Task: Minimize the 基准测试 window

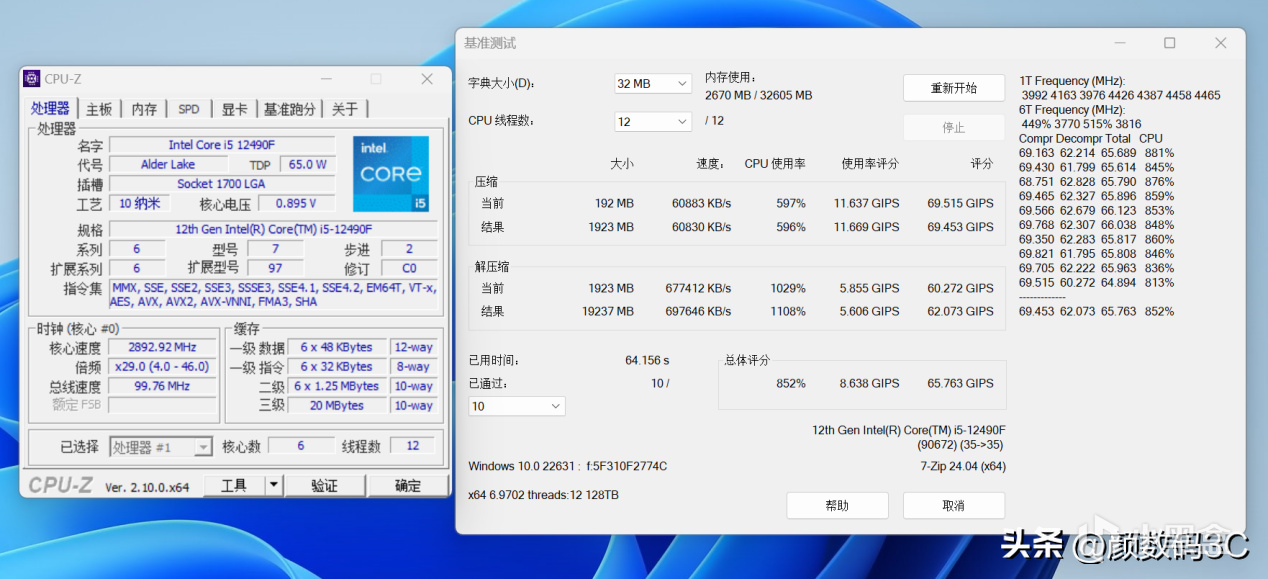Action: pos(1118,43)
